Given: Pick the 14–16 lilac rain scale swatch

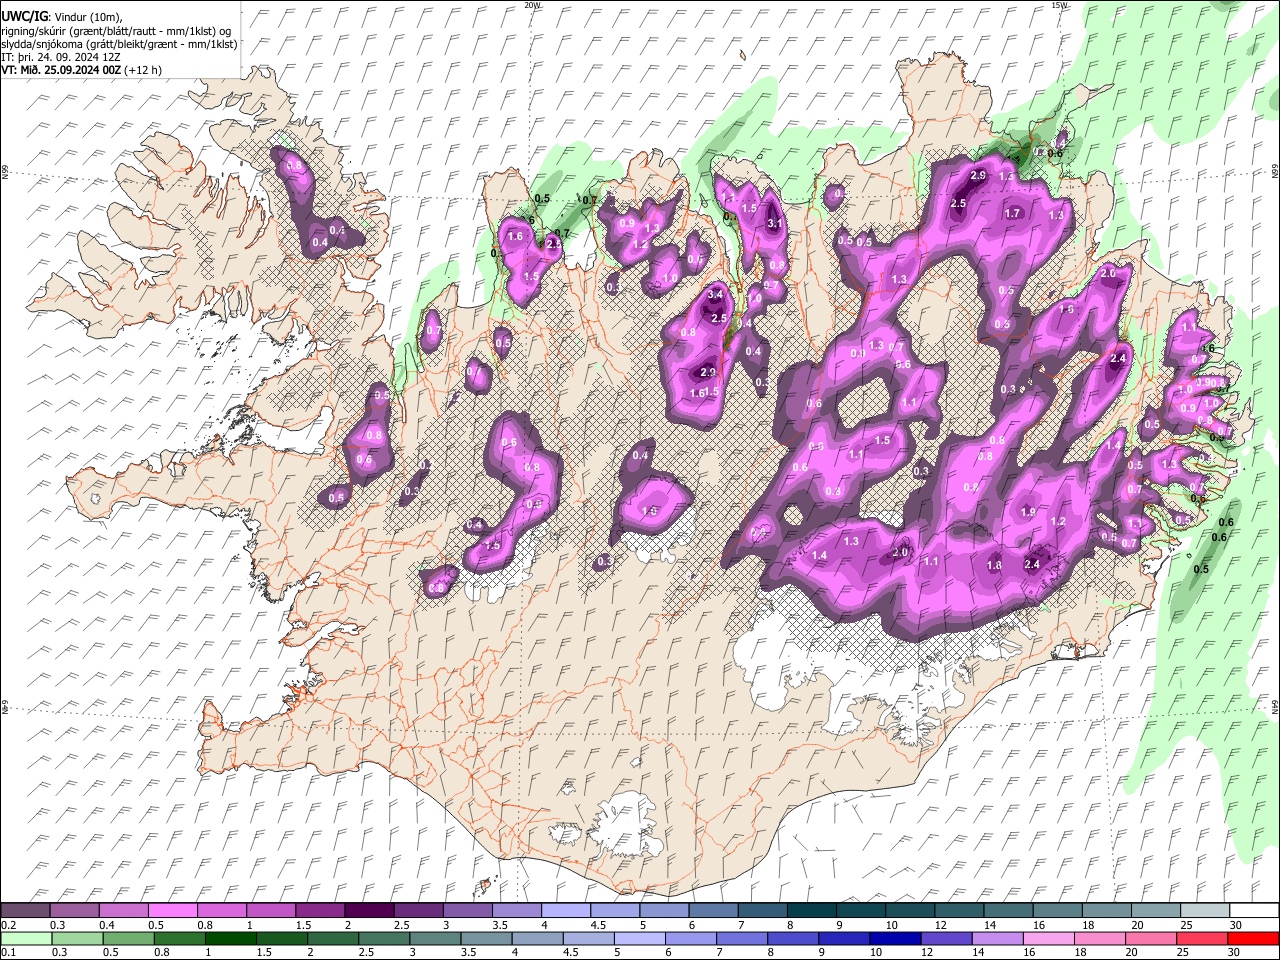Looking at the screenshot, I should pos(997,938).
